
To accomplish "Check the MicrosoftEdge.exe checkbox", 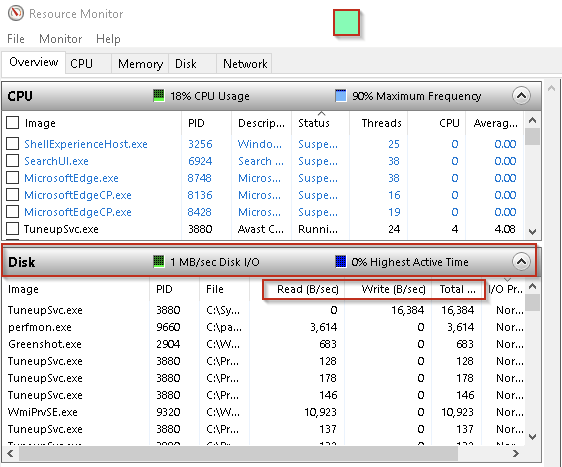I will [13, 178].
